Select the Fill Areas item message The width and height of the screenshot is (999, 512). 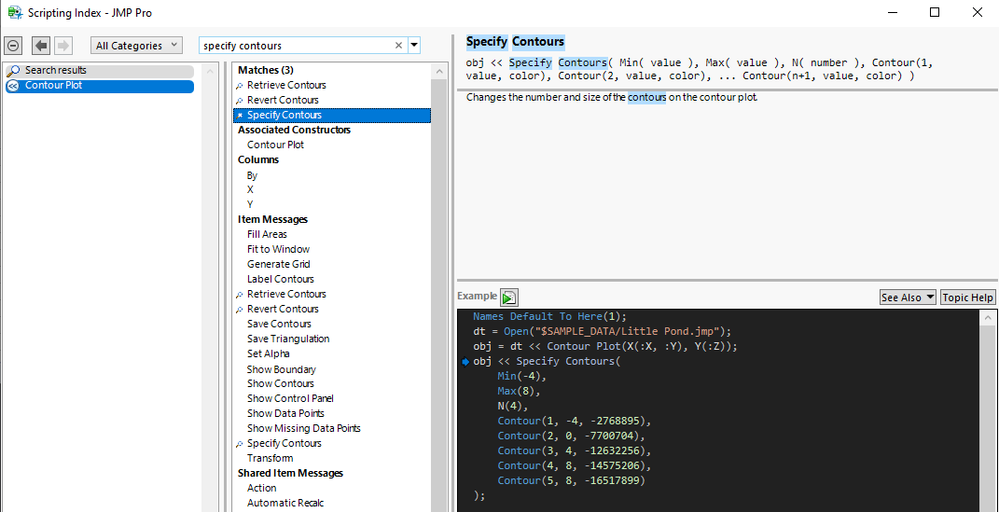click(x=267, y=234)
